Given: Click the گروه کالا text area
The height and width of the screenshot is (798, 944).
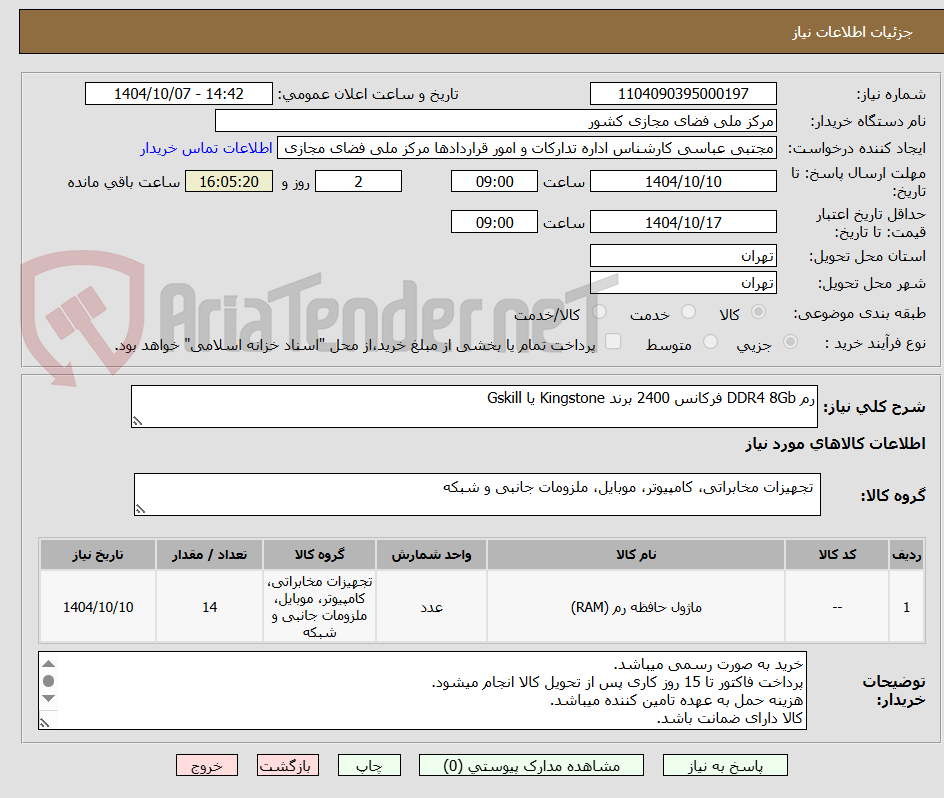Looking at the screenshot, I should coord(477,494).
